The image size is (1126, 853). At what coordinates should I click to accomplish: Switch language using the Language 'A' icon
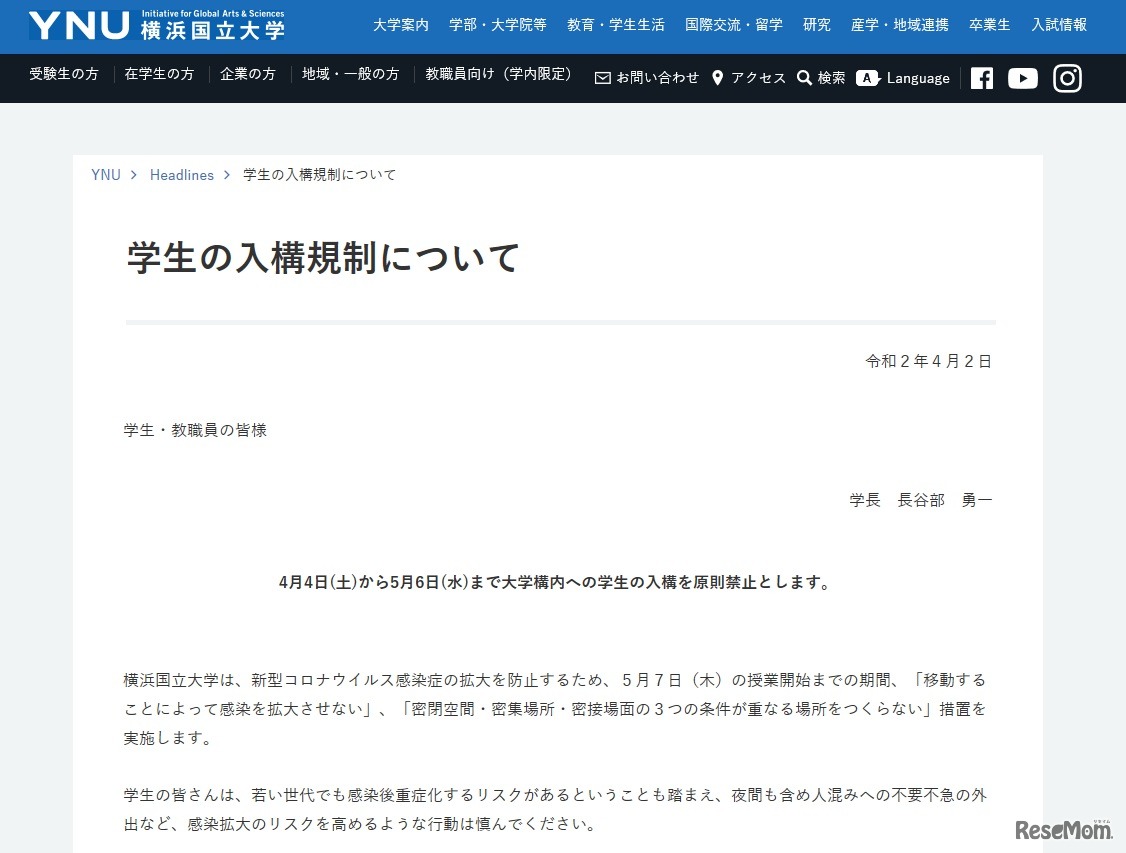click(869, 78)
